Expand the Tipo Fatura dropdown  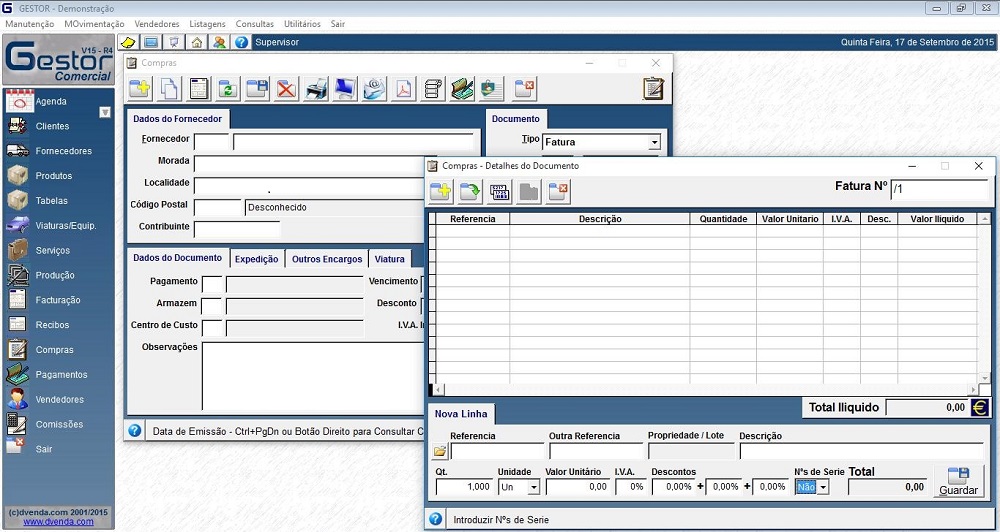pos(655,143)
